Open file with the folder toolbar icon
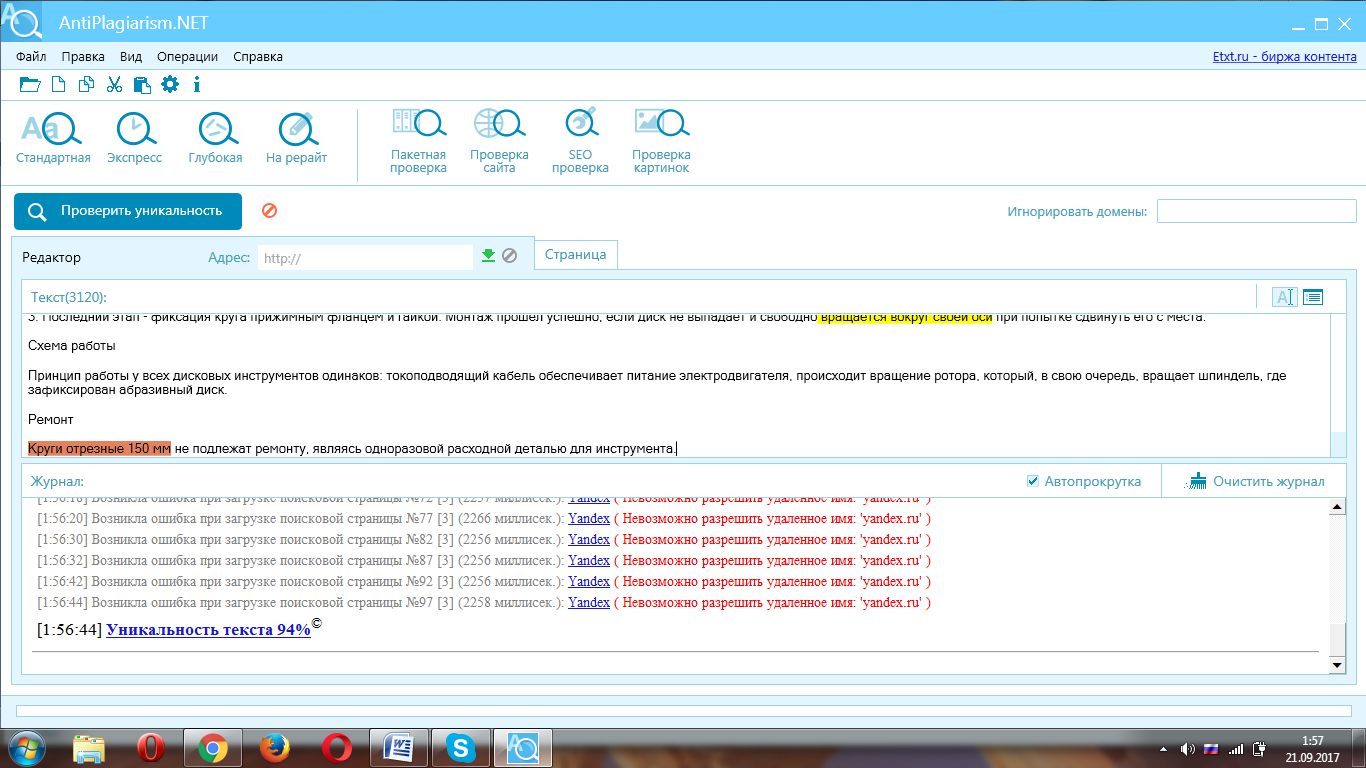This screenshot has height=768, width=1366. [30, 85]
